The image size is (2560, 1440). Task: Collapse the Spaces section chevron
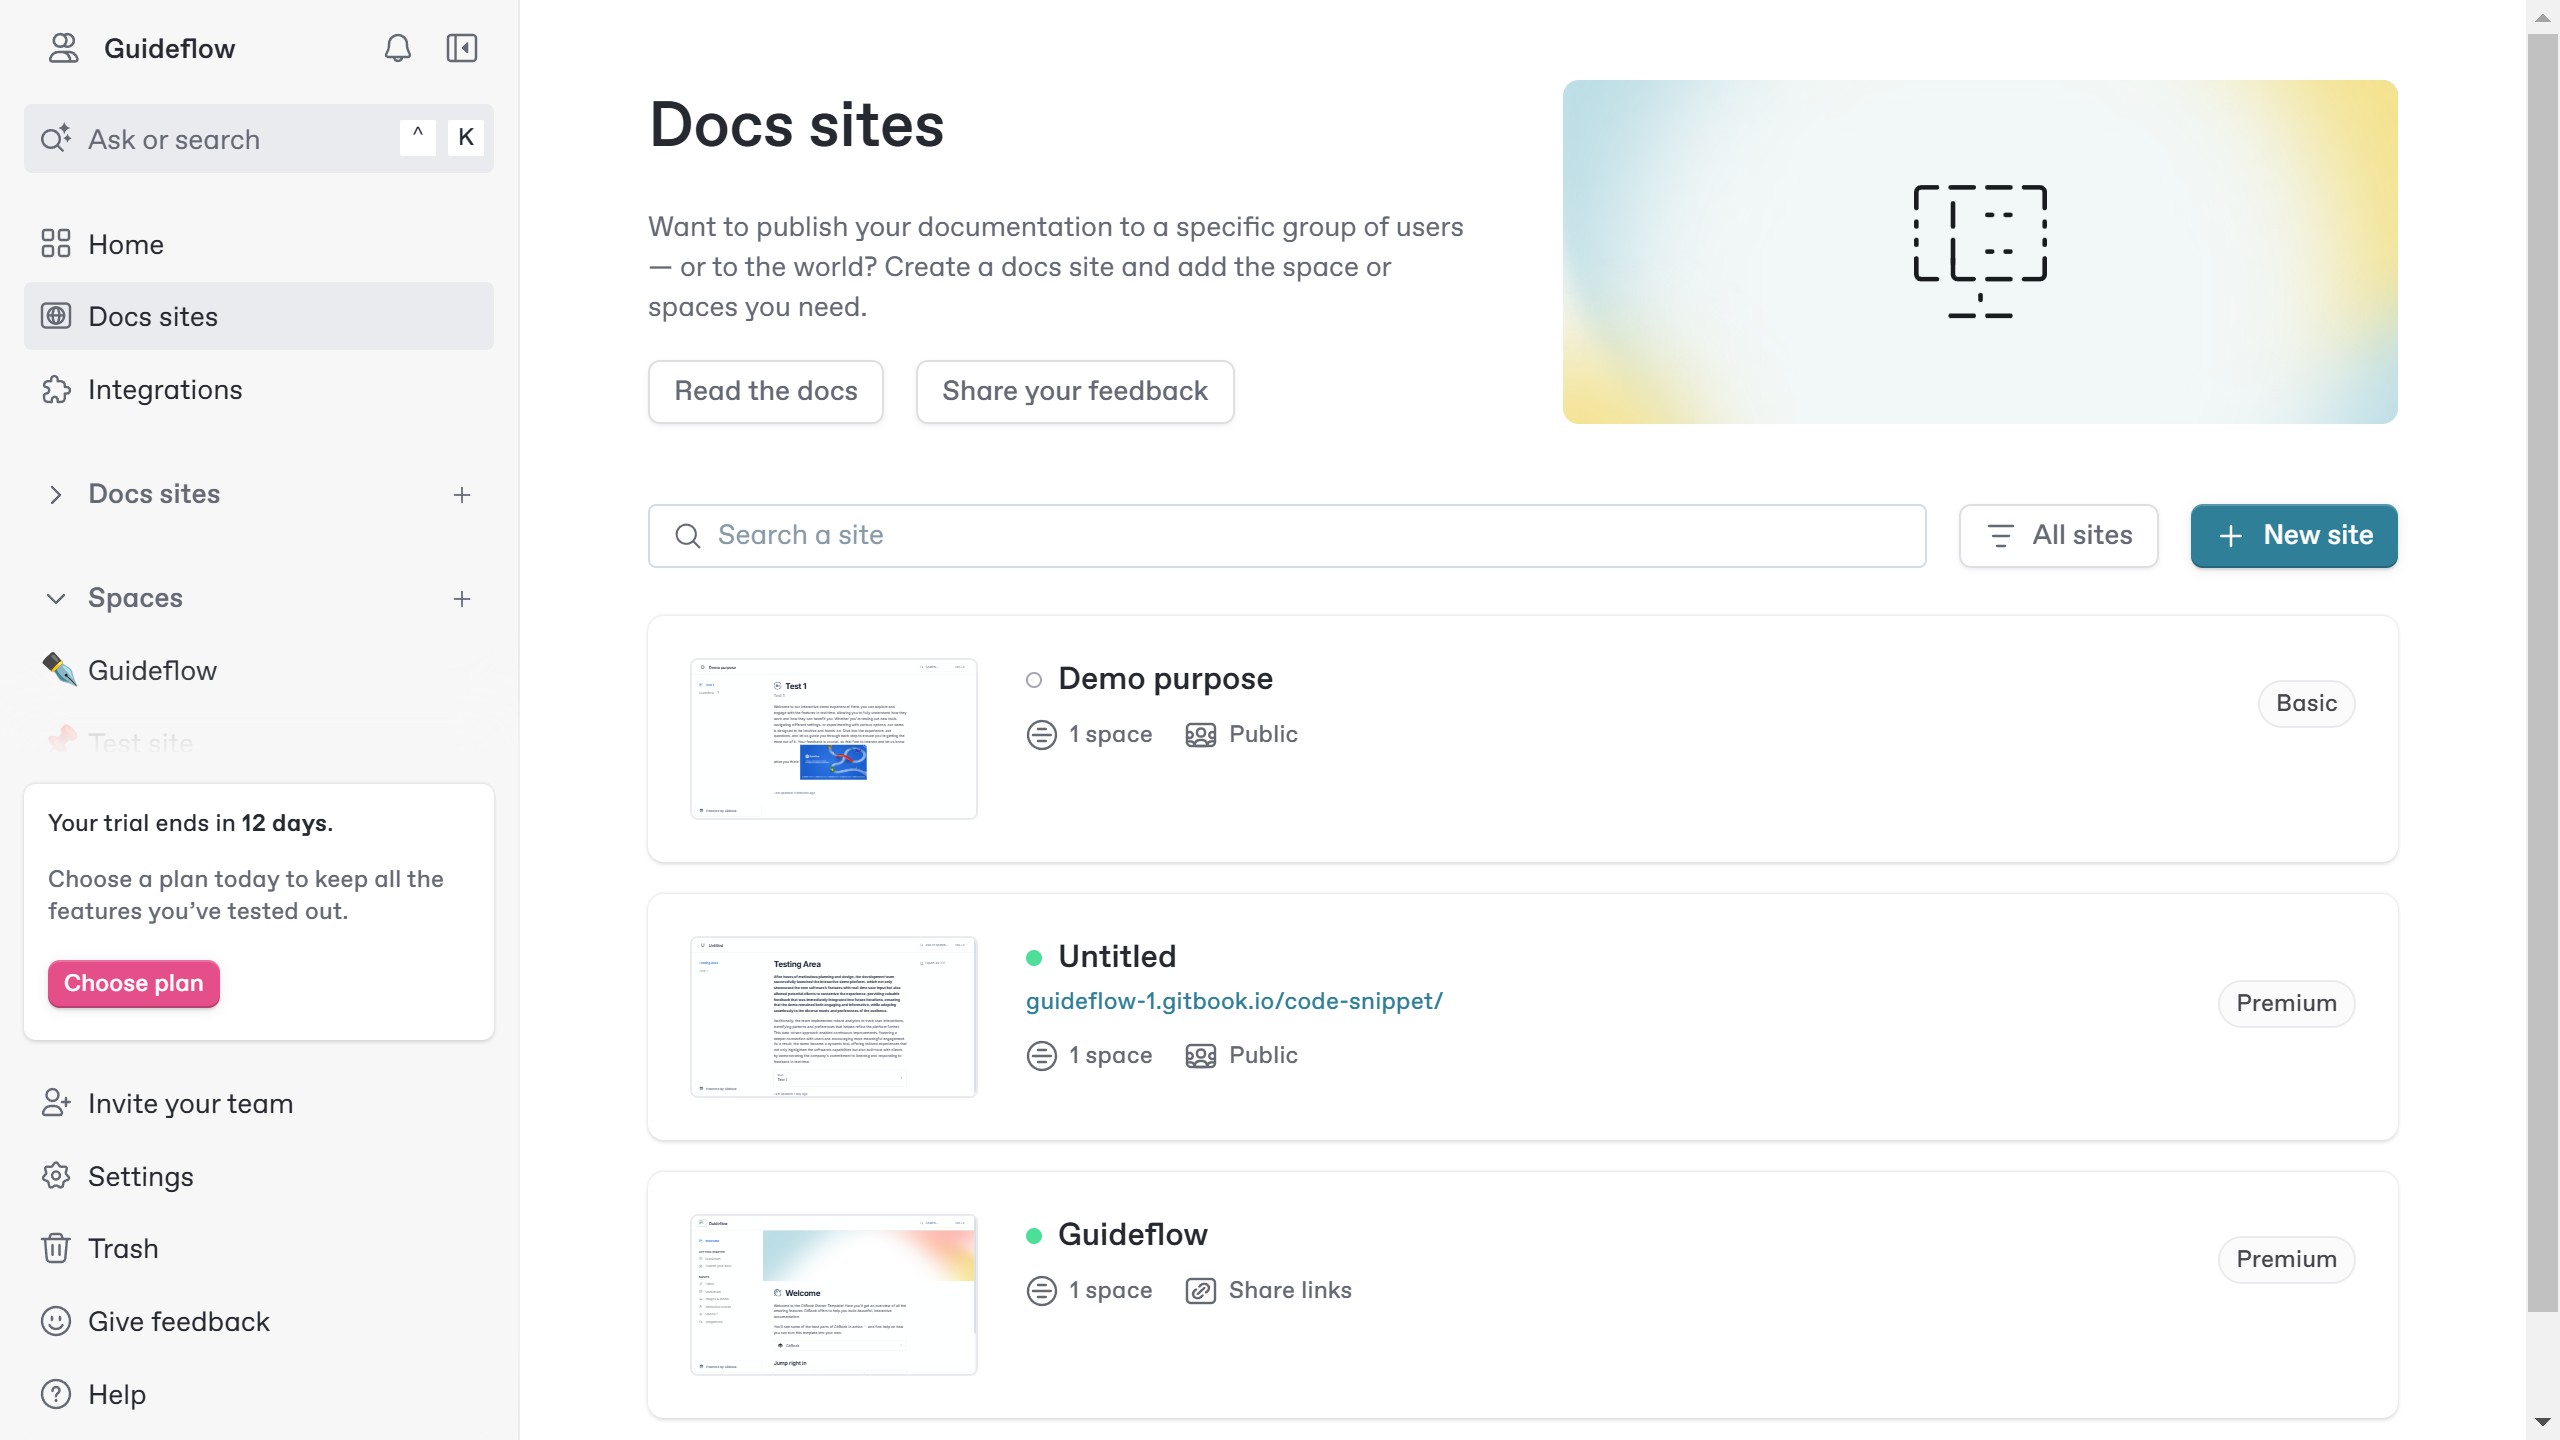point(56,598)
